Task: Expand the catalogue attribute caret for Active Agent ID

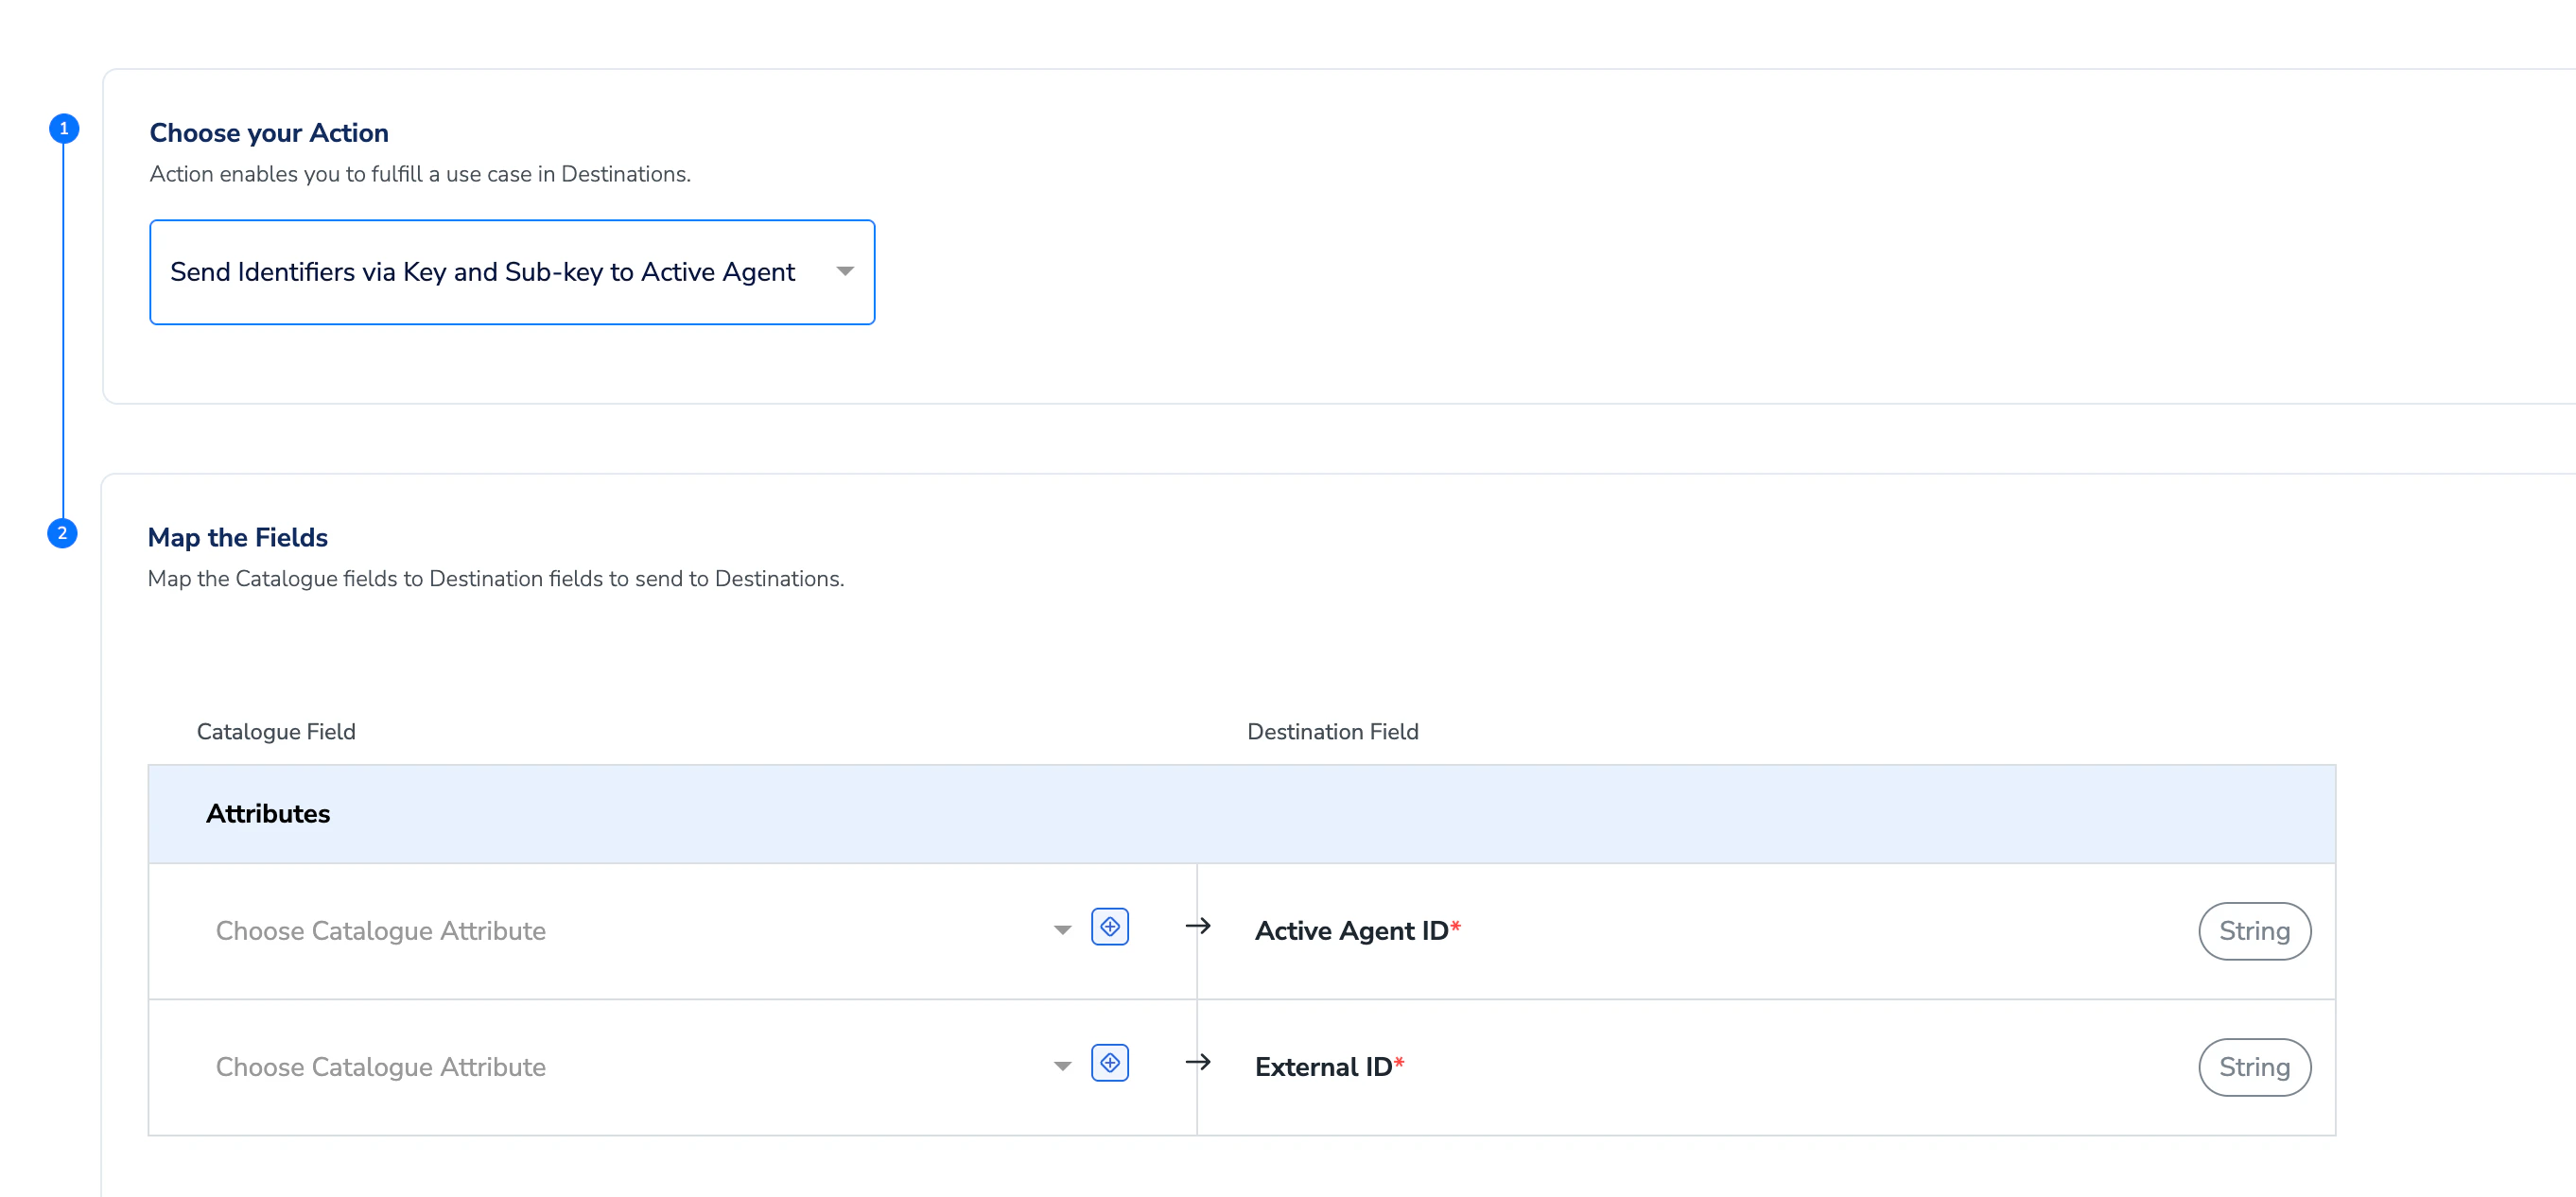Action: click(x=1062, y=931)
